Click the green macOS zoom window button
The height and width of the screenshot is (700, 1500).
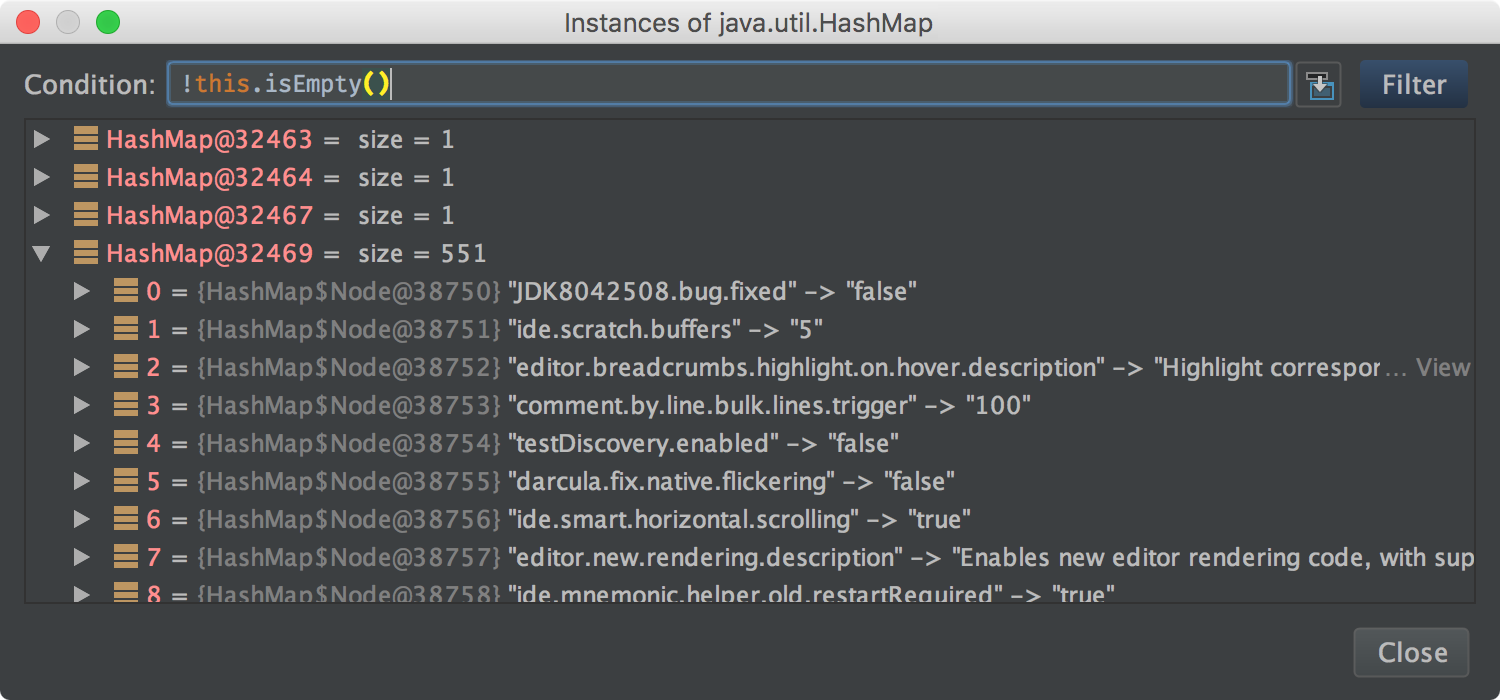pos(107,22)
